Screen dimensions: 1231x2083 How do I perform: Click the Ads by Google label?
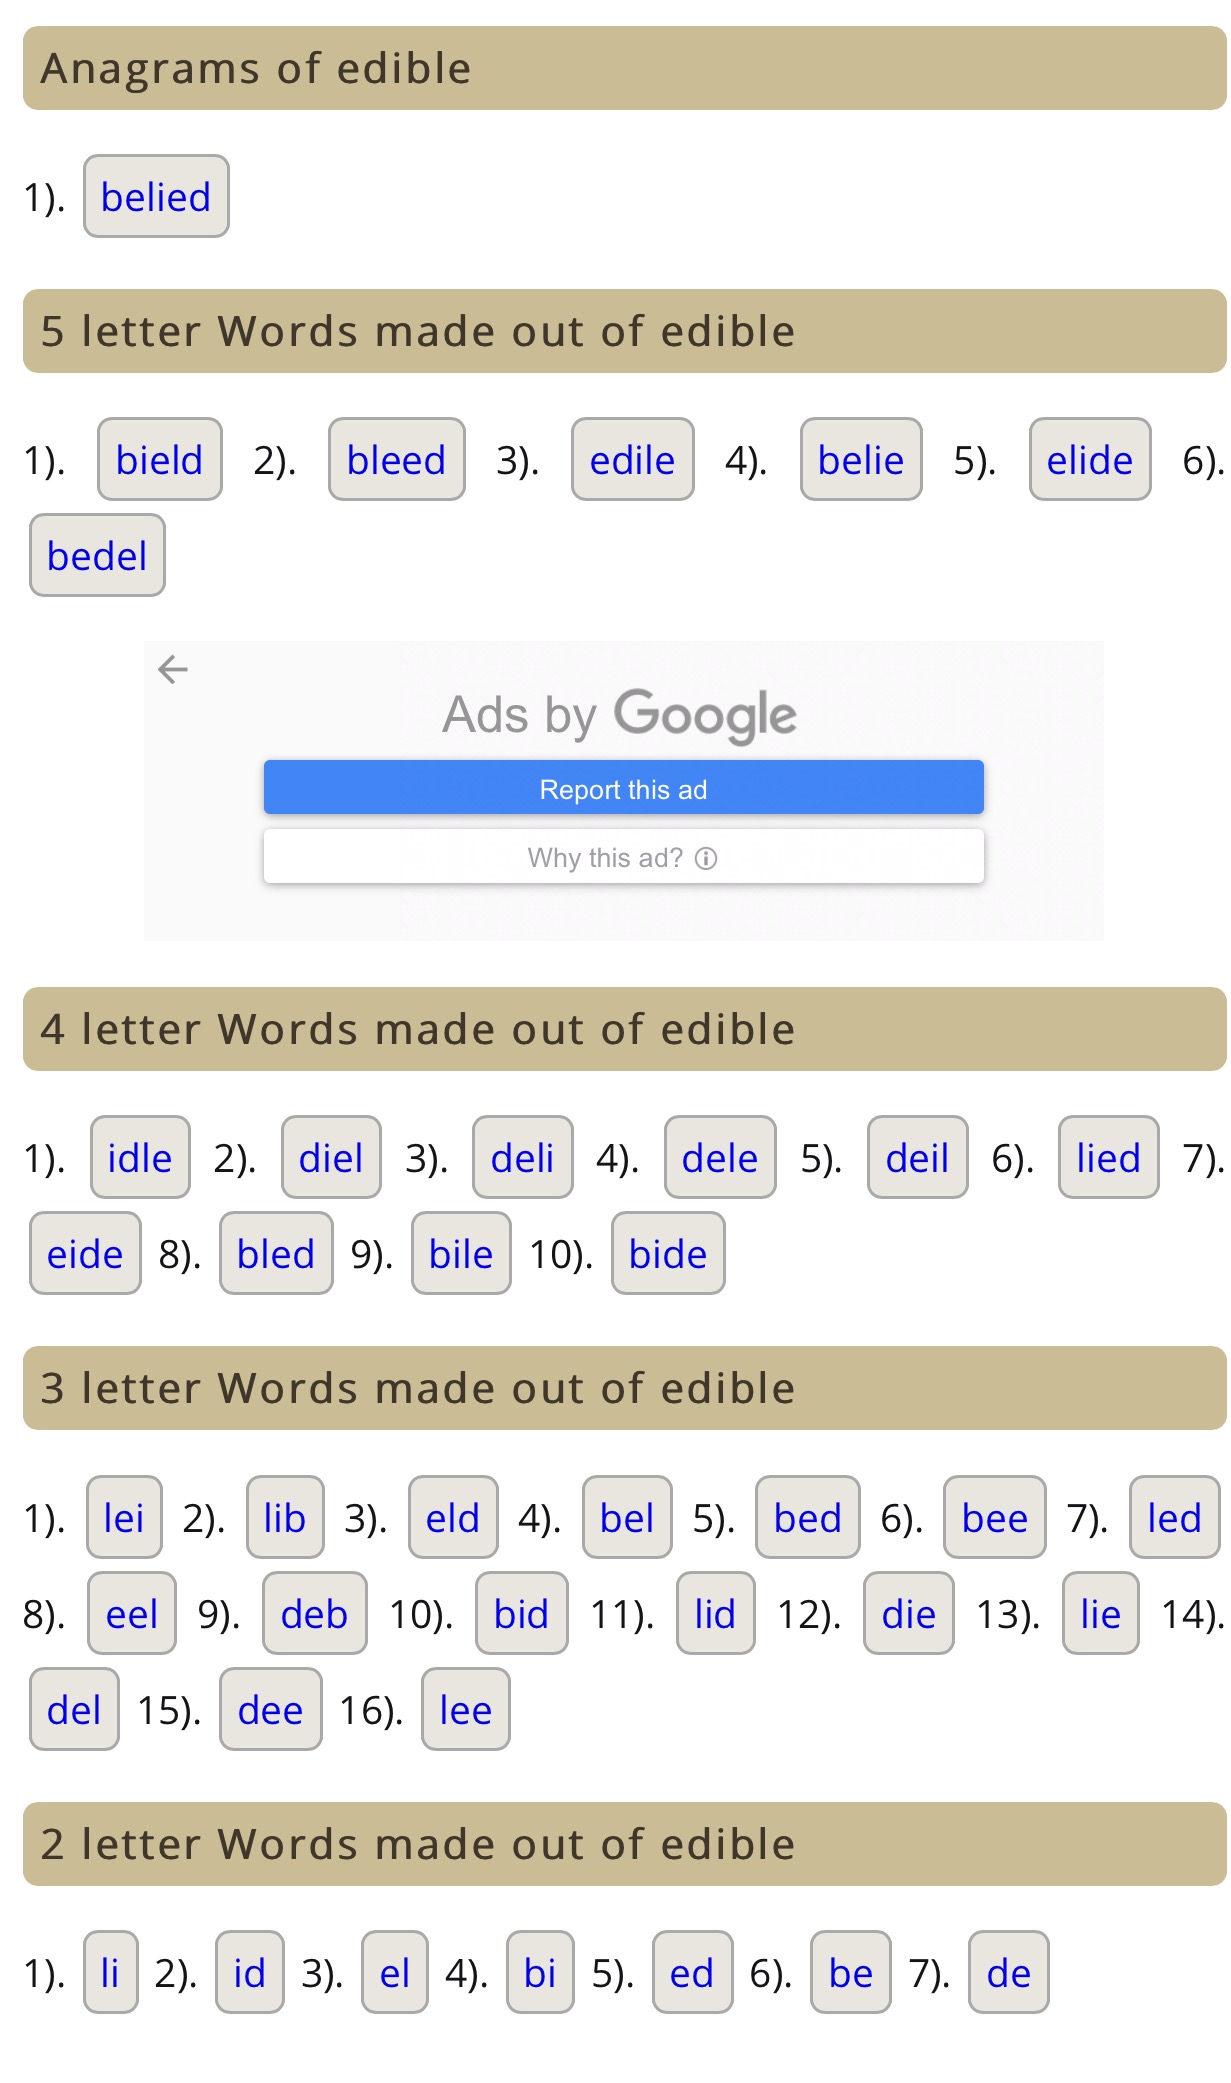(x=620, y=715)
